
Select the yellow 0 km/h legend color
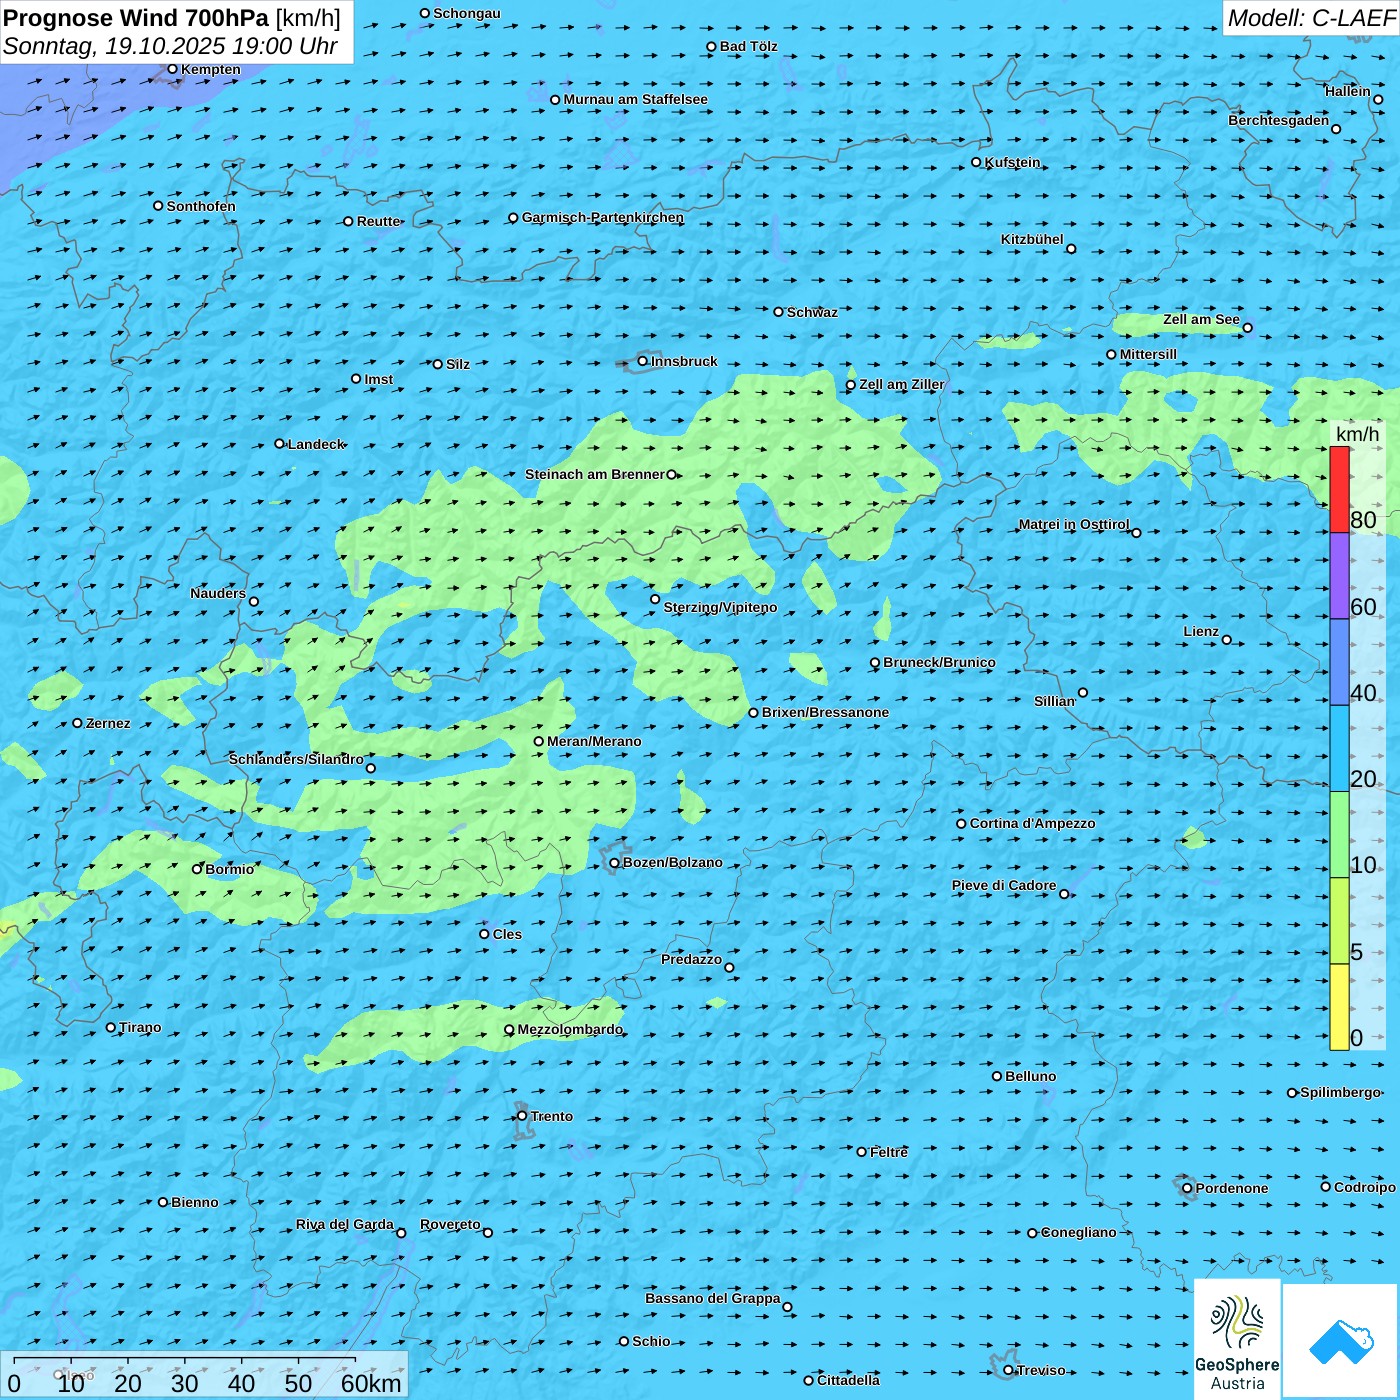[x=1339, y=1007]
